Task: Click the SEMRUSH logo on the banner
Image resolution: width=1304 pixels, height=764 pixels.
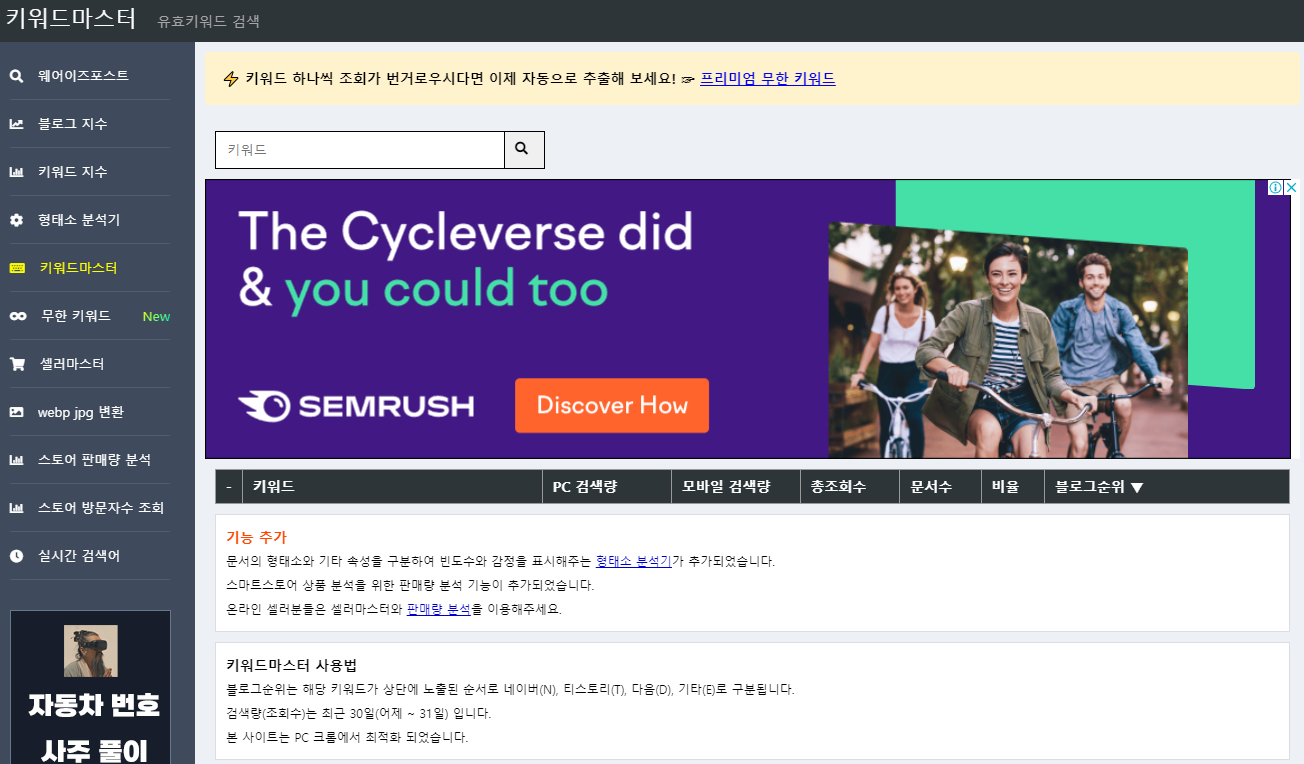Action: [x=356, y=406]
